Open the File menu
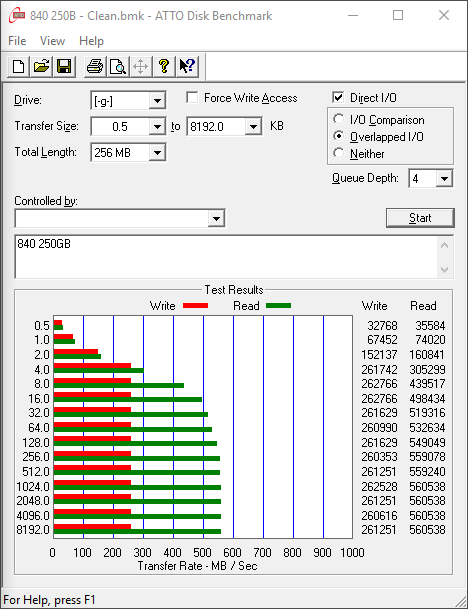 tap(17, 41)
